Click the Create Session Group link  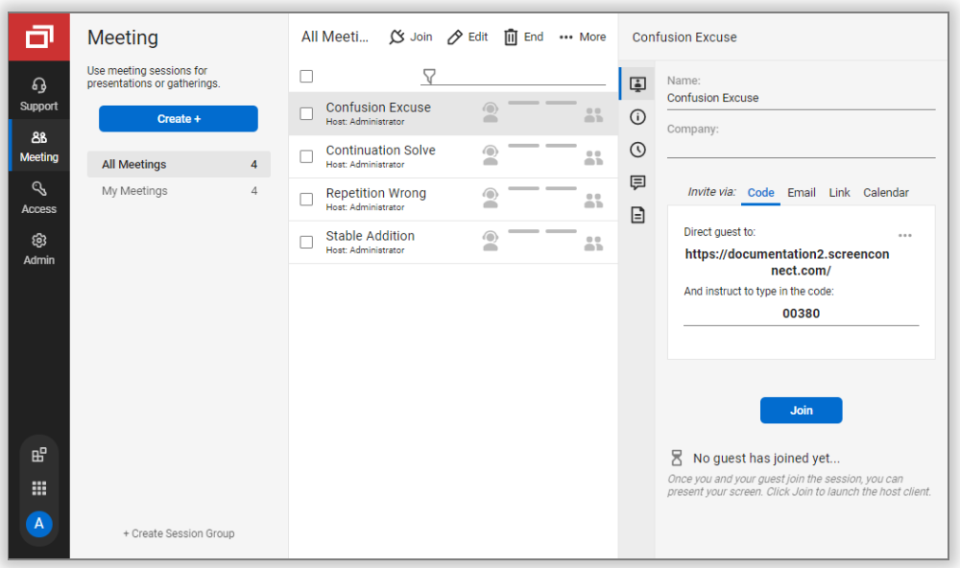pyautogui.click(x=178, y=534)
